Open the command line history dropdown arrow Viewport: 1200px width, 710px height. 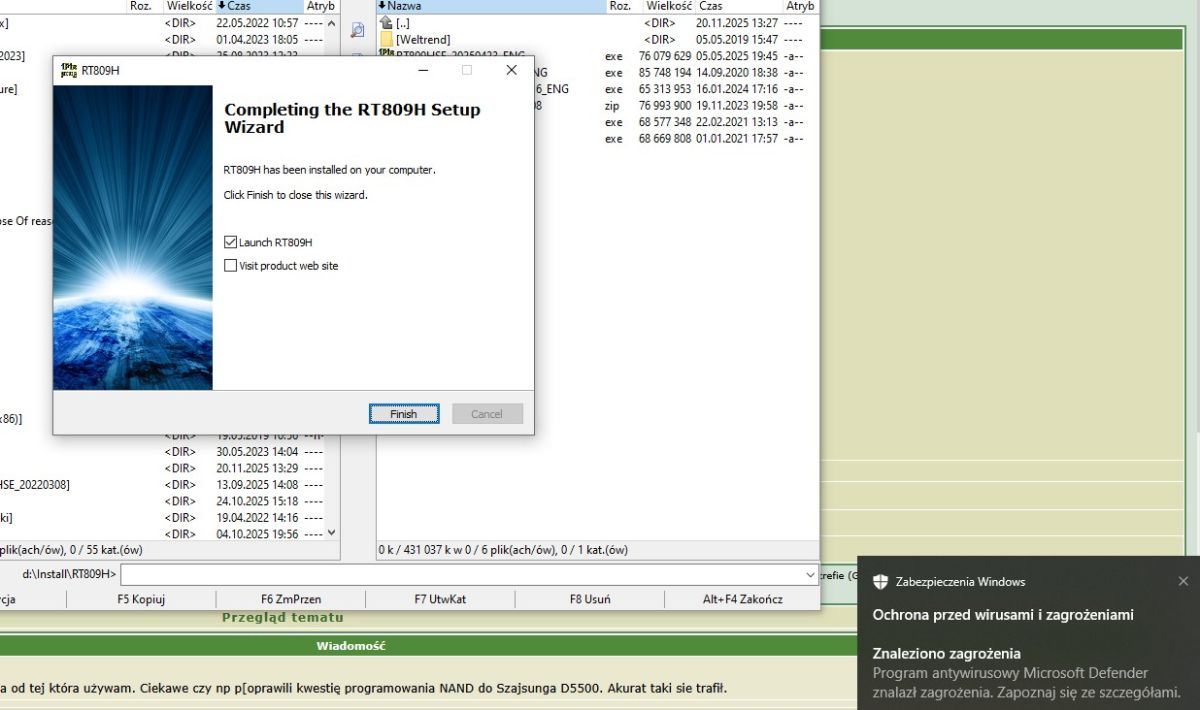point(809,575)
